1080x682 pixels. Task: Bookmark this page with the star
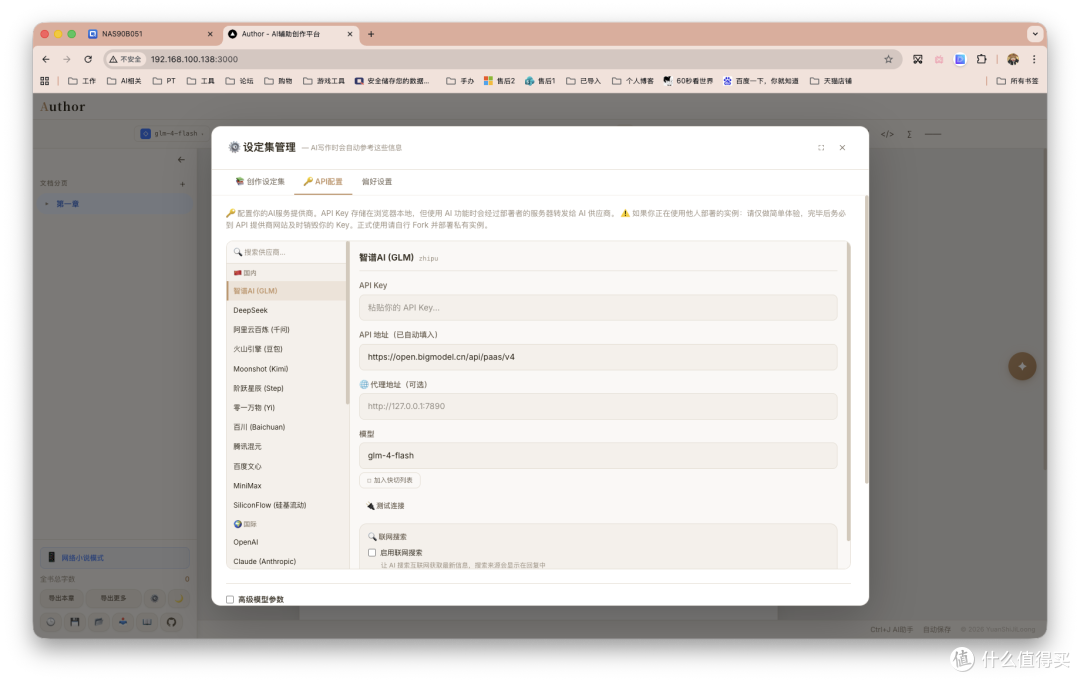tap(889, 59)
